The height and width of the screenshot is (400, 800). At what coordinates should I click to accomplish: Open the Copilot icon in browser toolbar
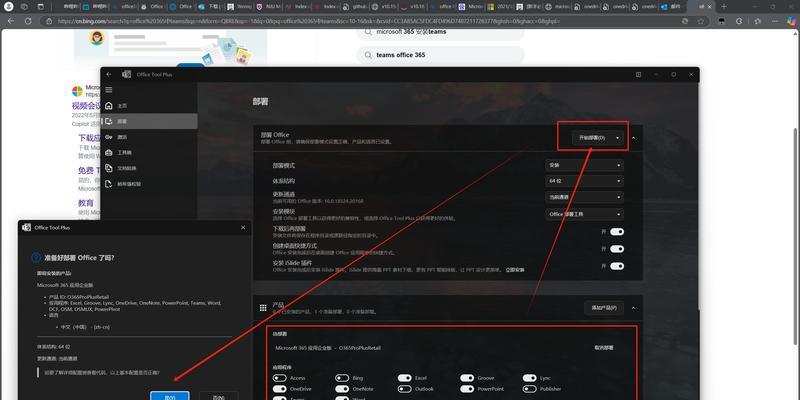coord(790,21)
